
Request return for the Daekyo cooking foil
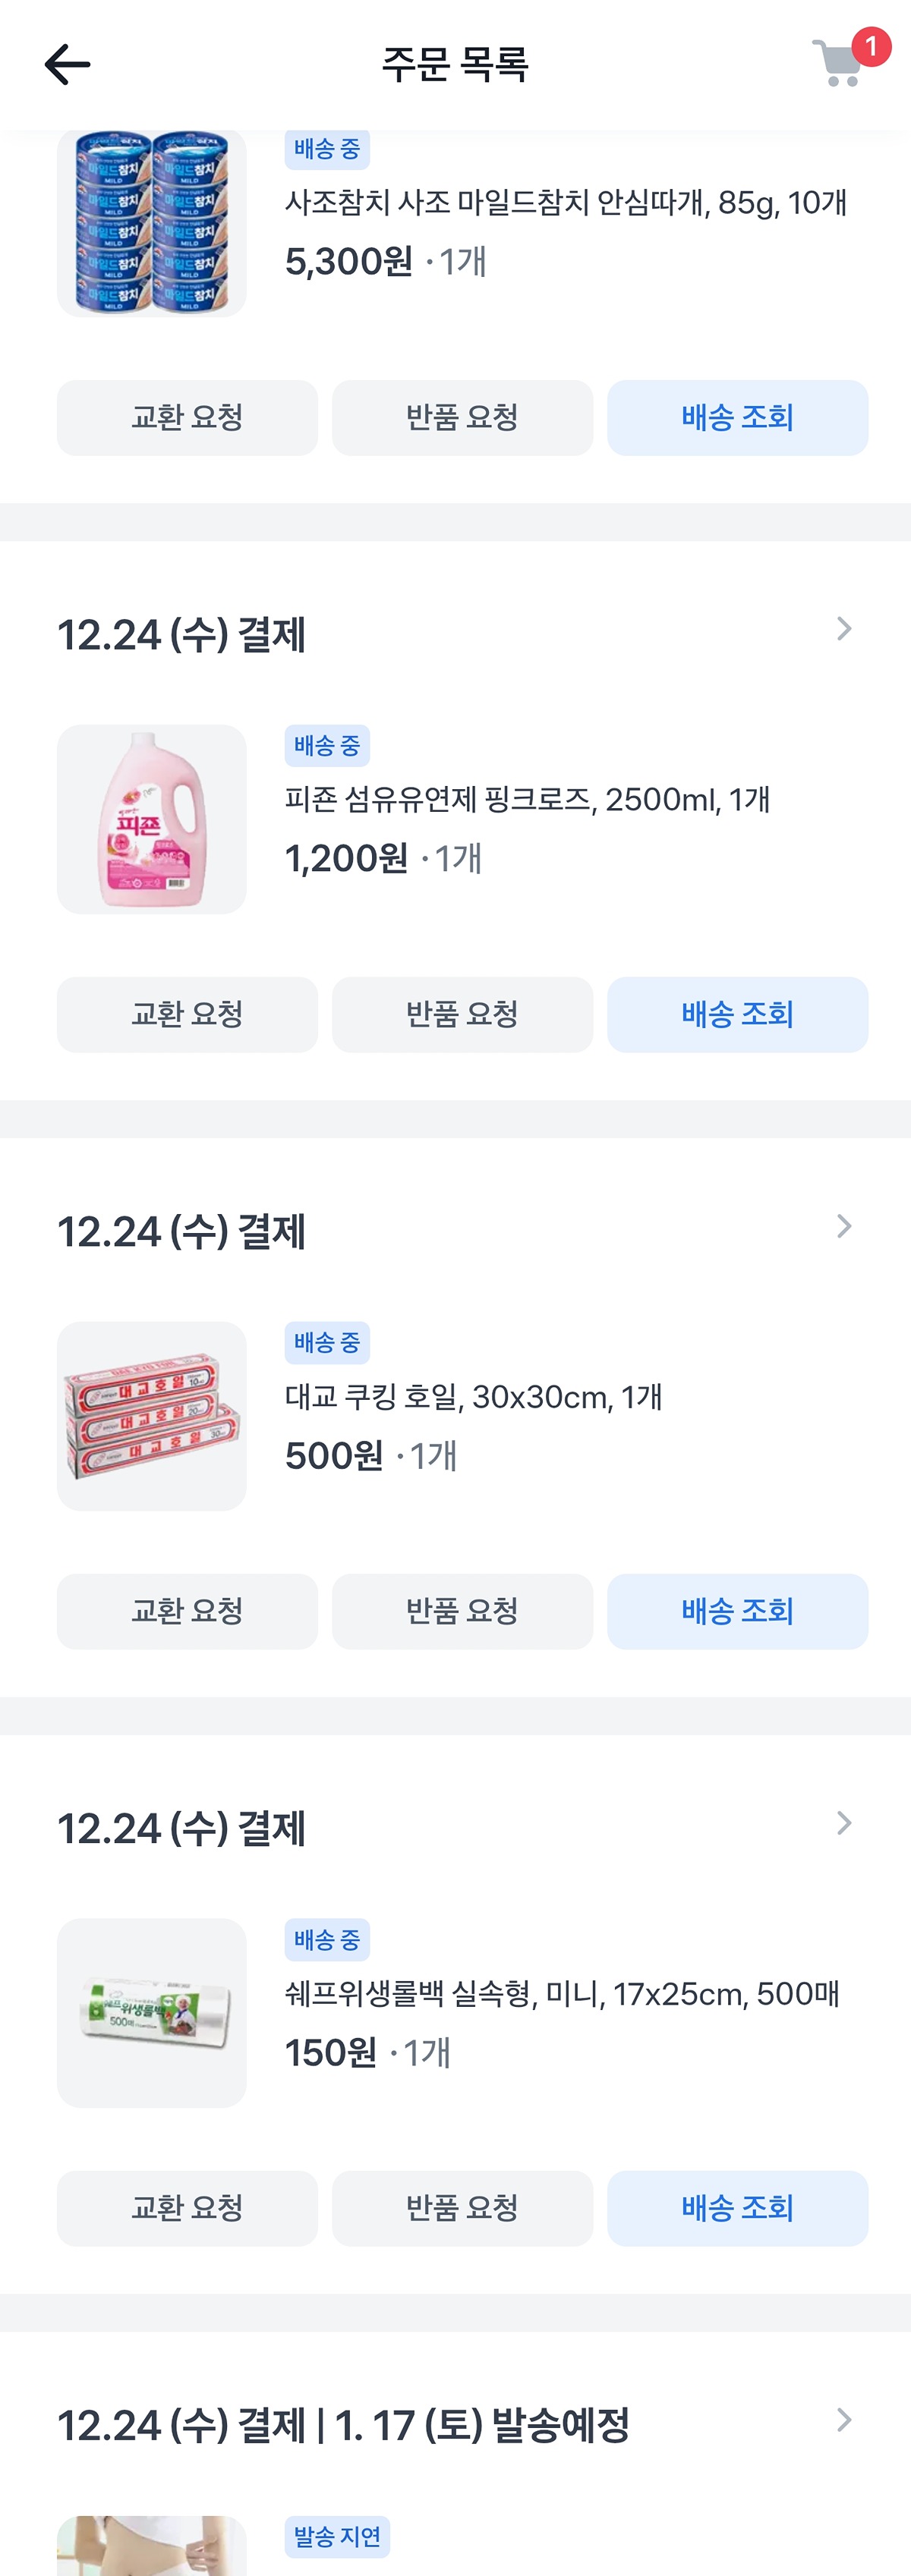click(462, 1612)
